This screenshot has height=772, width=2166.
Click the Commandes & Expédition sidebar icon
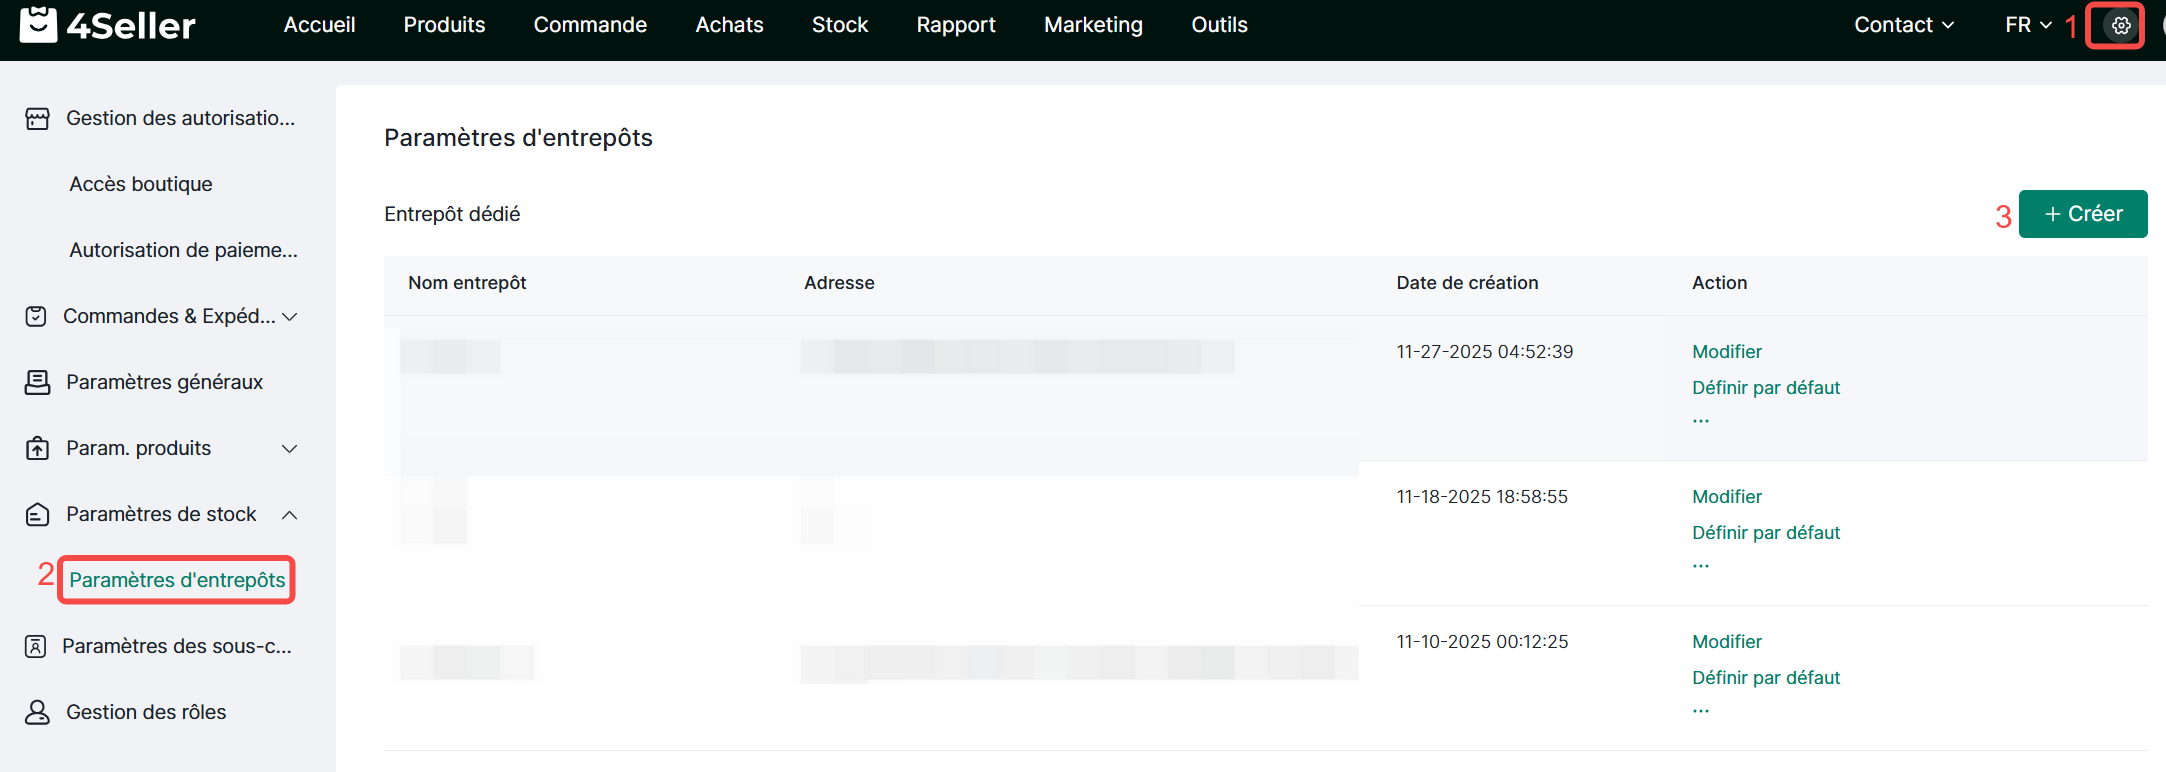pos(36,317)
